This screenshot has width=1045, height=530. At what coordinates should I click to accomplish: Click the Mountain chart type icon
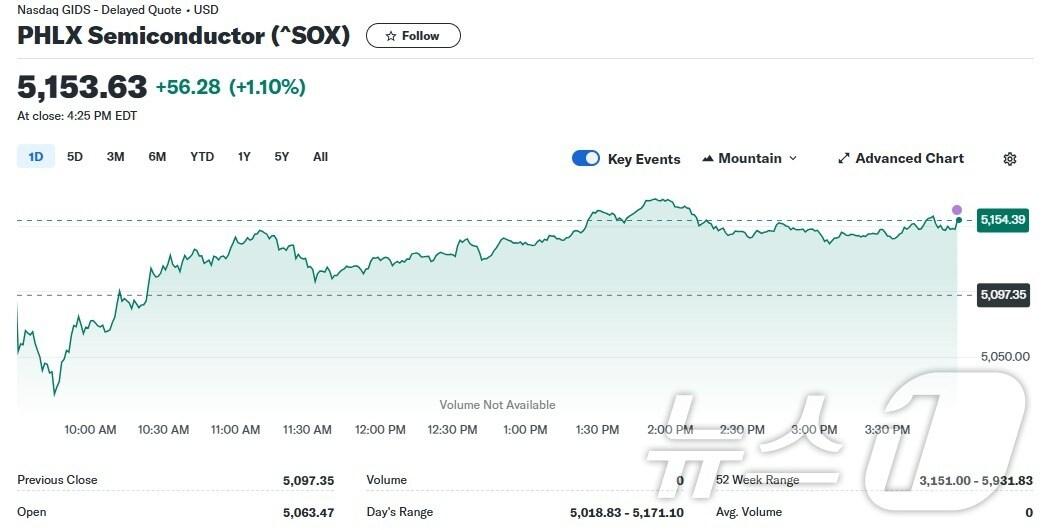(x=708, y=159)
